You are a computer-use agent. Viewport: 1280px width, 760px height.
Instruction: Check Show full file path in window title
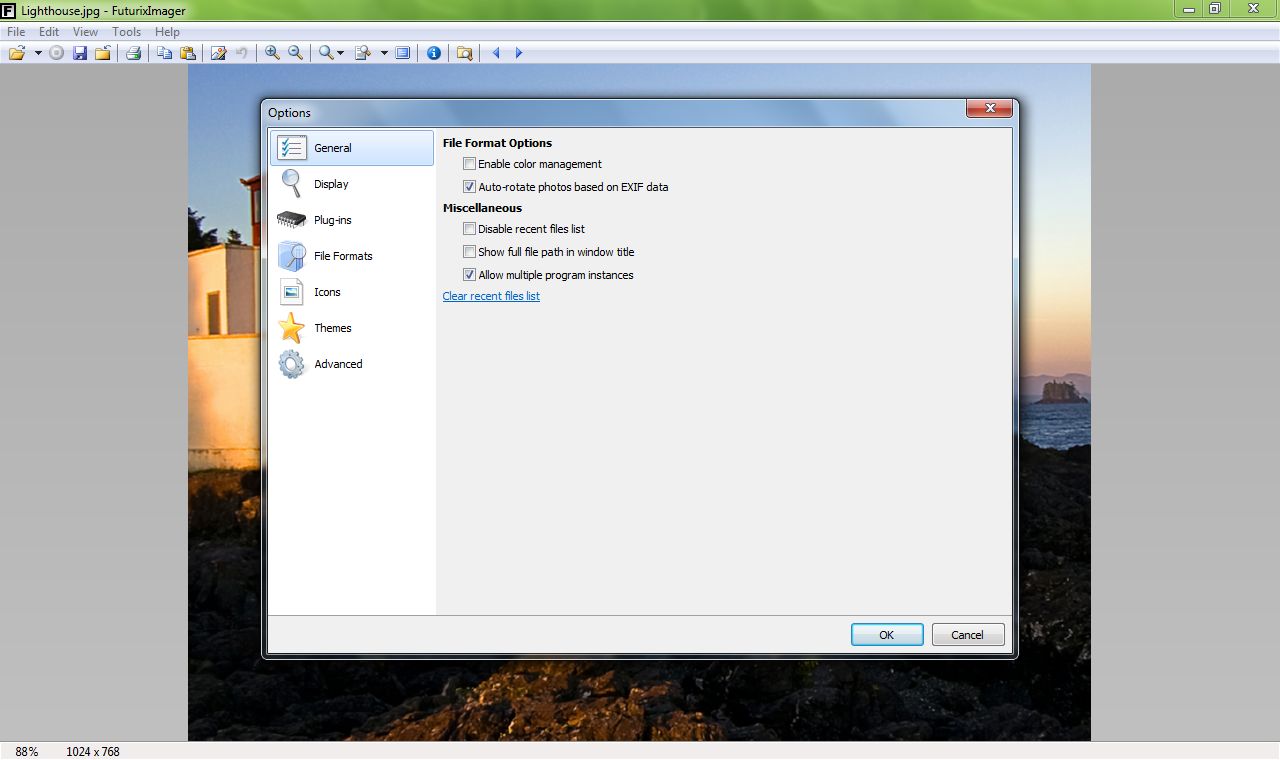[469, 252]
